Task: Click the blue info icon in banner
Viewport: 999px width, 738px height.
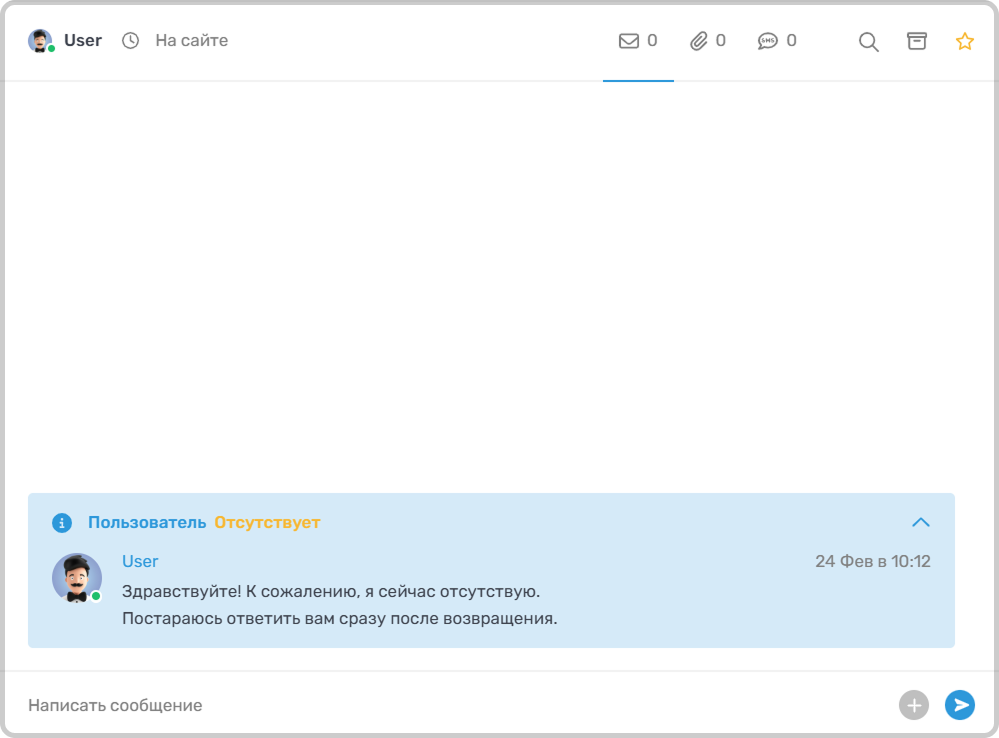Action: (62, 523)
